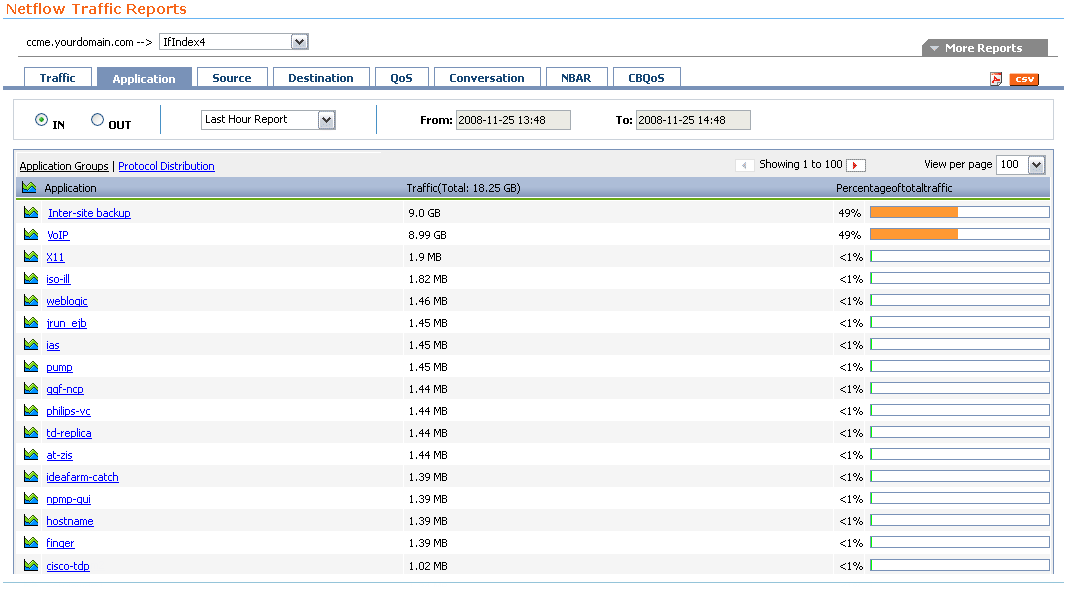Select the Application tab
This screenshot has height=592, width=1067.
point(144,78)
